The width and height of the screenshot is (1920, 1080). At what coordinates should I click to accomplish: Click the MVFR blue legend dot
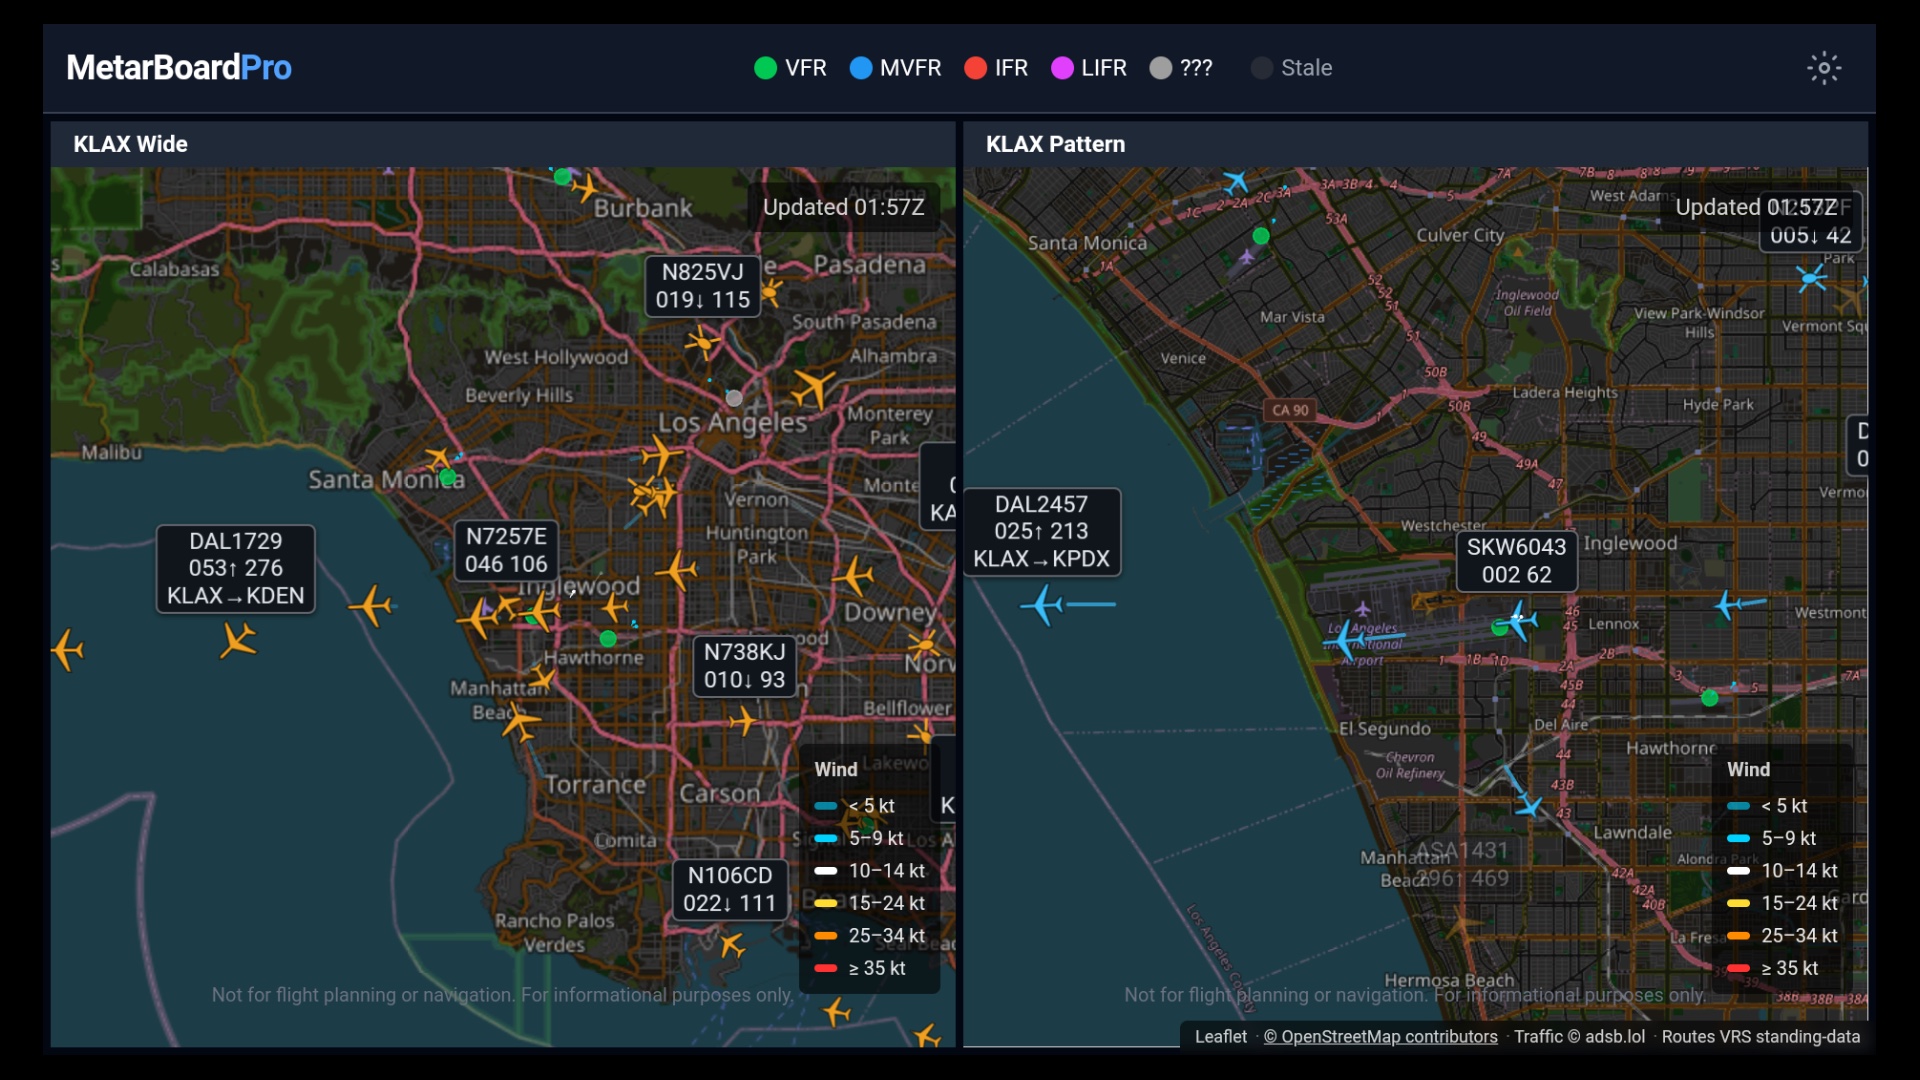(860, 68)
